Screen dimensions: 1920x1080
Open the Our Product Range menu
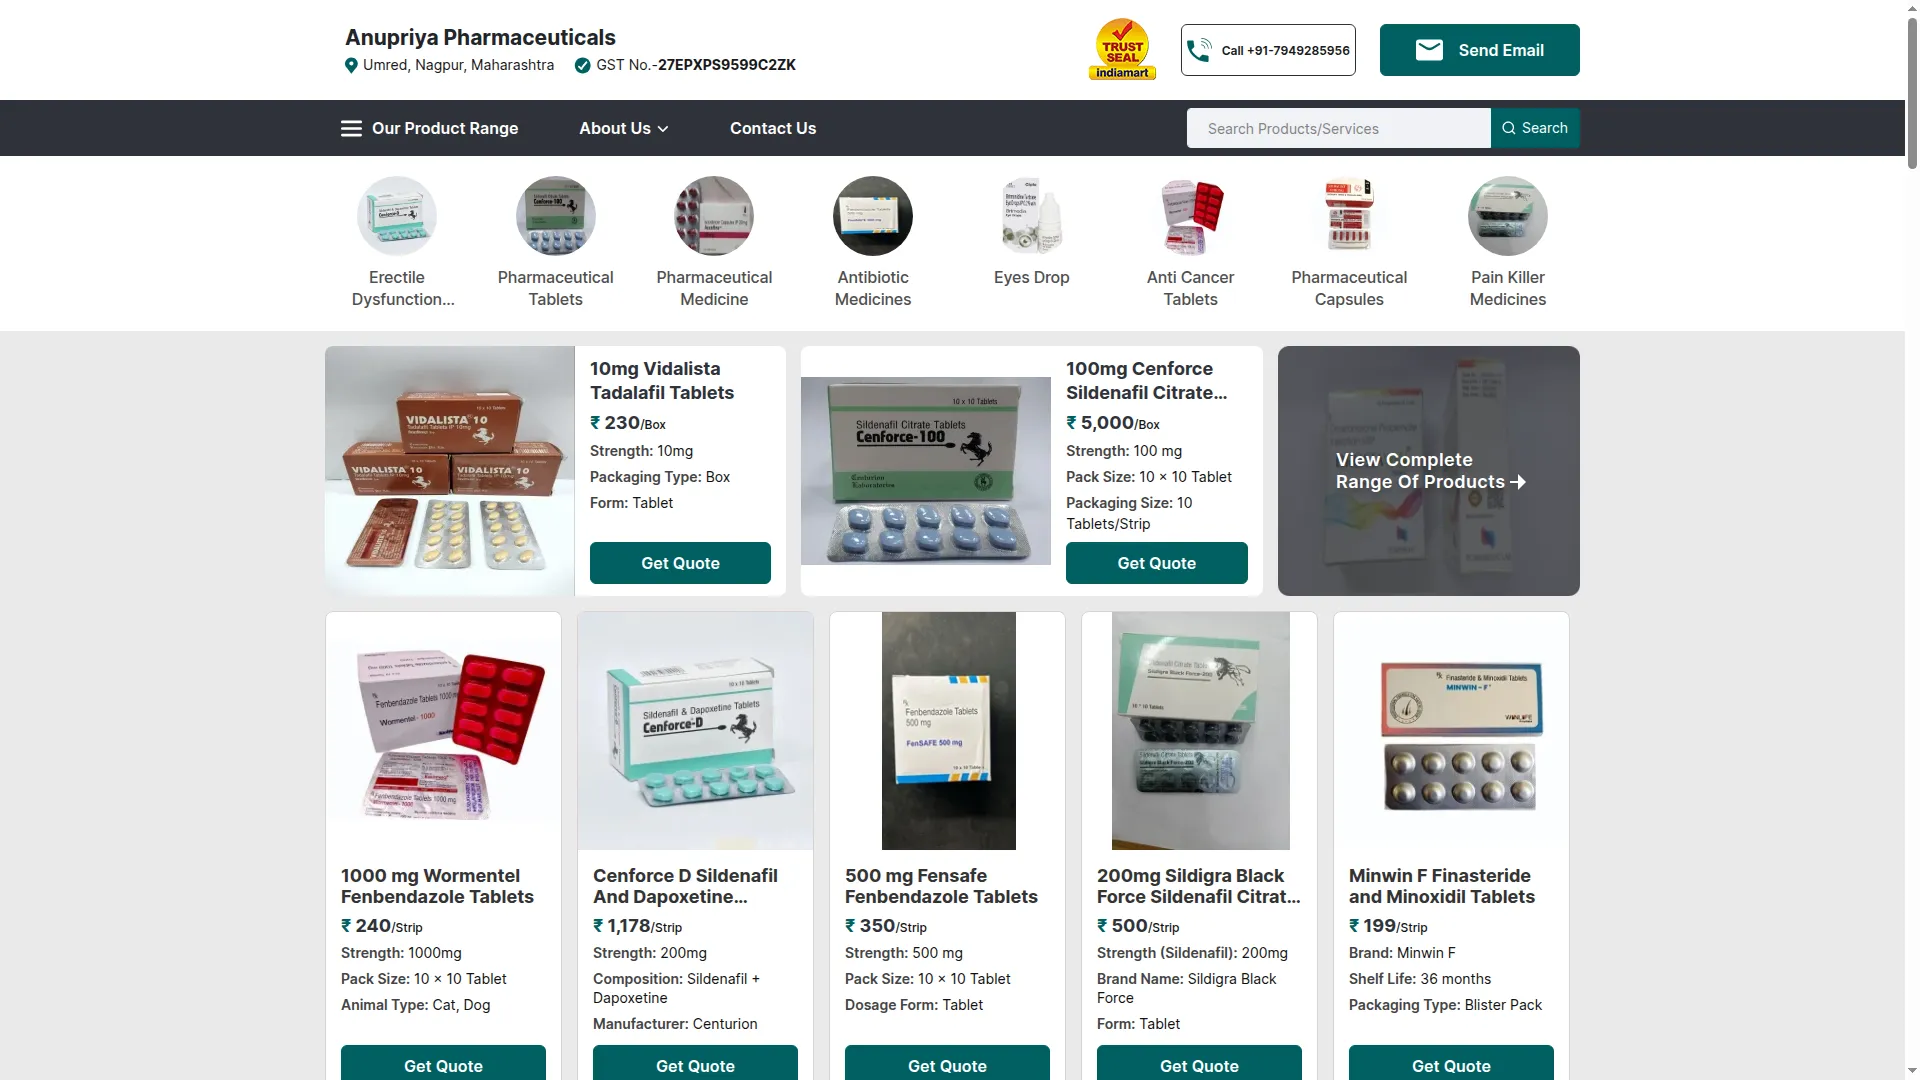429,128
